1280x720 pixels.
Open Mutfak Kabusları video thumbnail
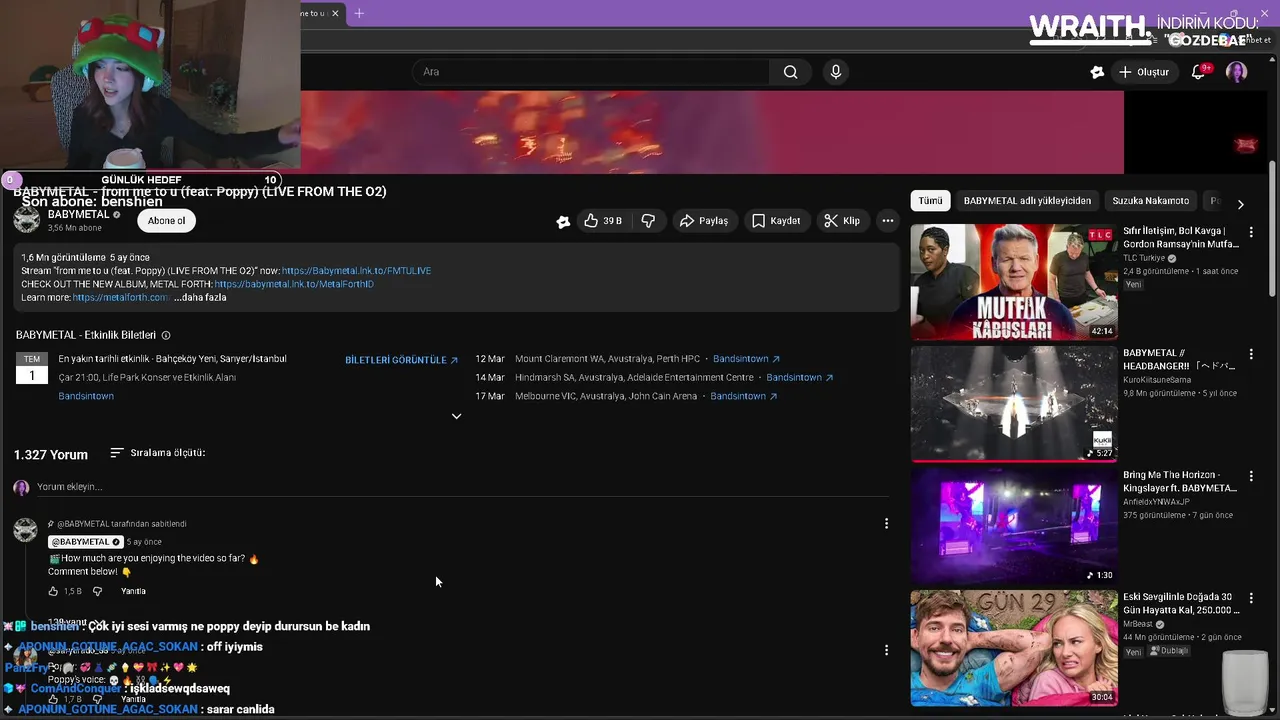1014,282
